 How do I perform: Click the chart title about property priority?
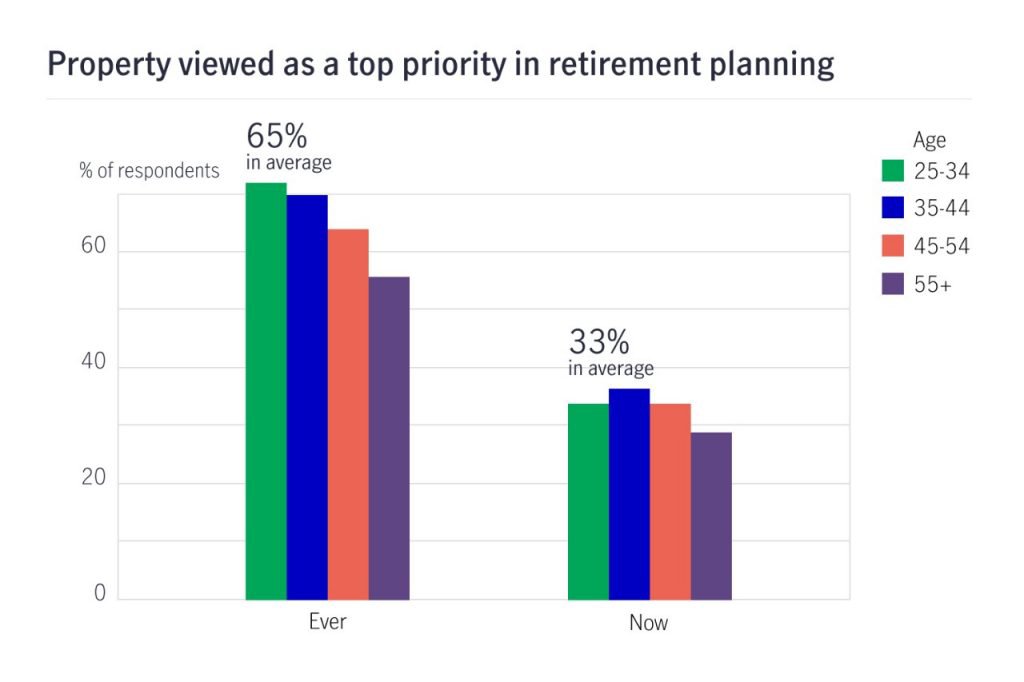(441, 65)
